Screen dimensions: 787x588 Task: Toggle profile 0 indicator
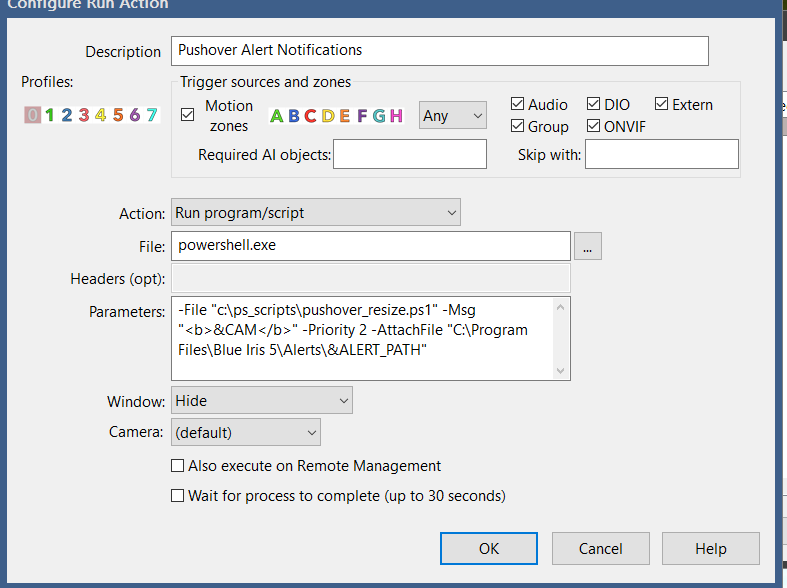pyautogui.click(x=32, y=115)
